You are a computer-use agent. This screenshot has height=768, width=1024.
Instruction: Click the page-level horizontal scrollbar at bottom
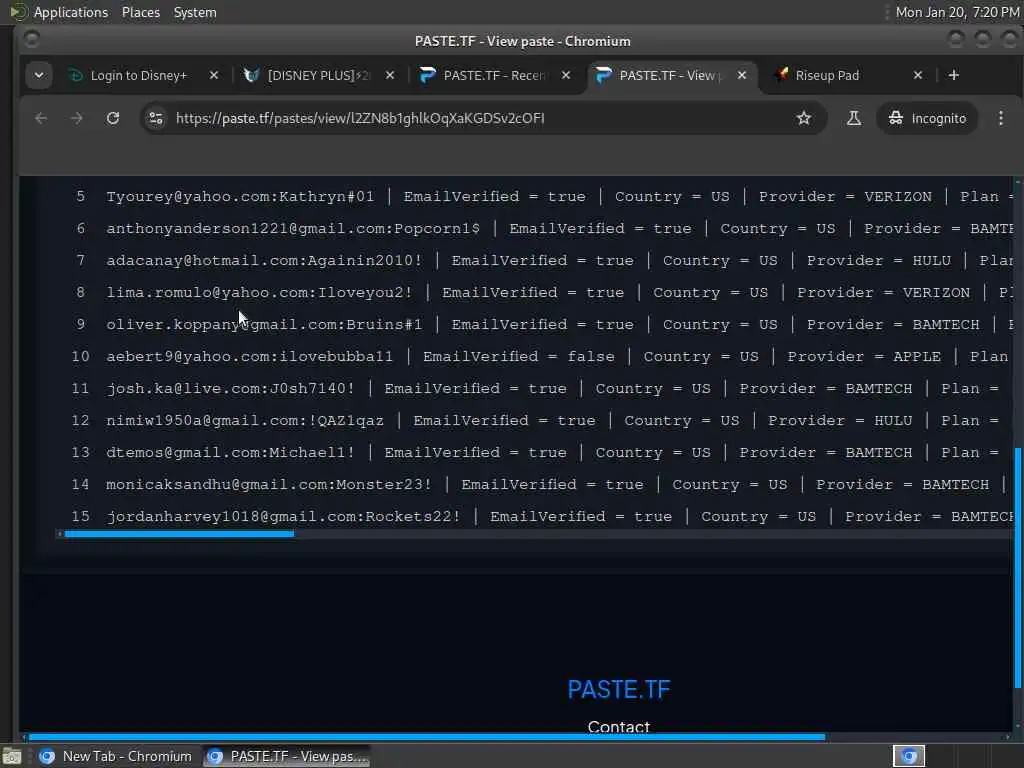coord(427,737)
